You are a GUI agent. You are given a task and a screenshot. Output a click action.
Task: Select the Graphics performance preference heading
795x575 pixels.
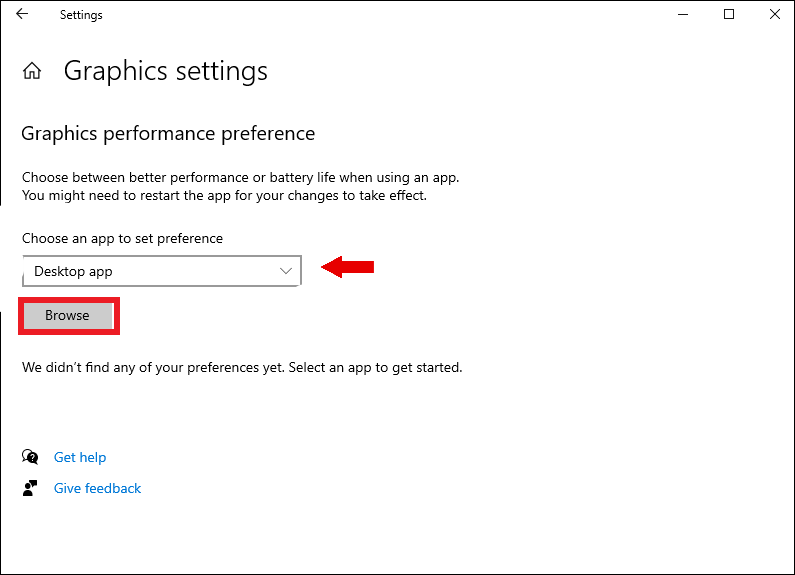168,134
